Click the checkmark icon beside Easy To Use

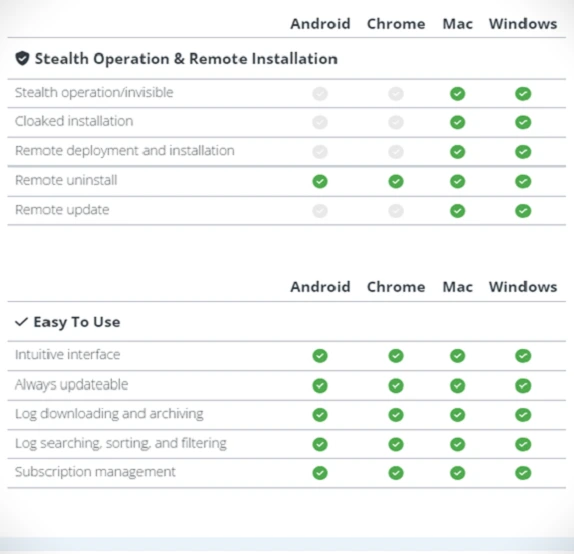click(x=21, y=322)
